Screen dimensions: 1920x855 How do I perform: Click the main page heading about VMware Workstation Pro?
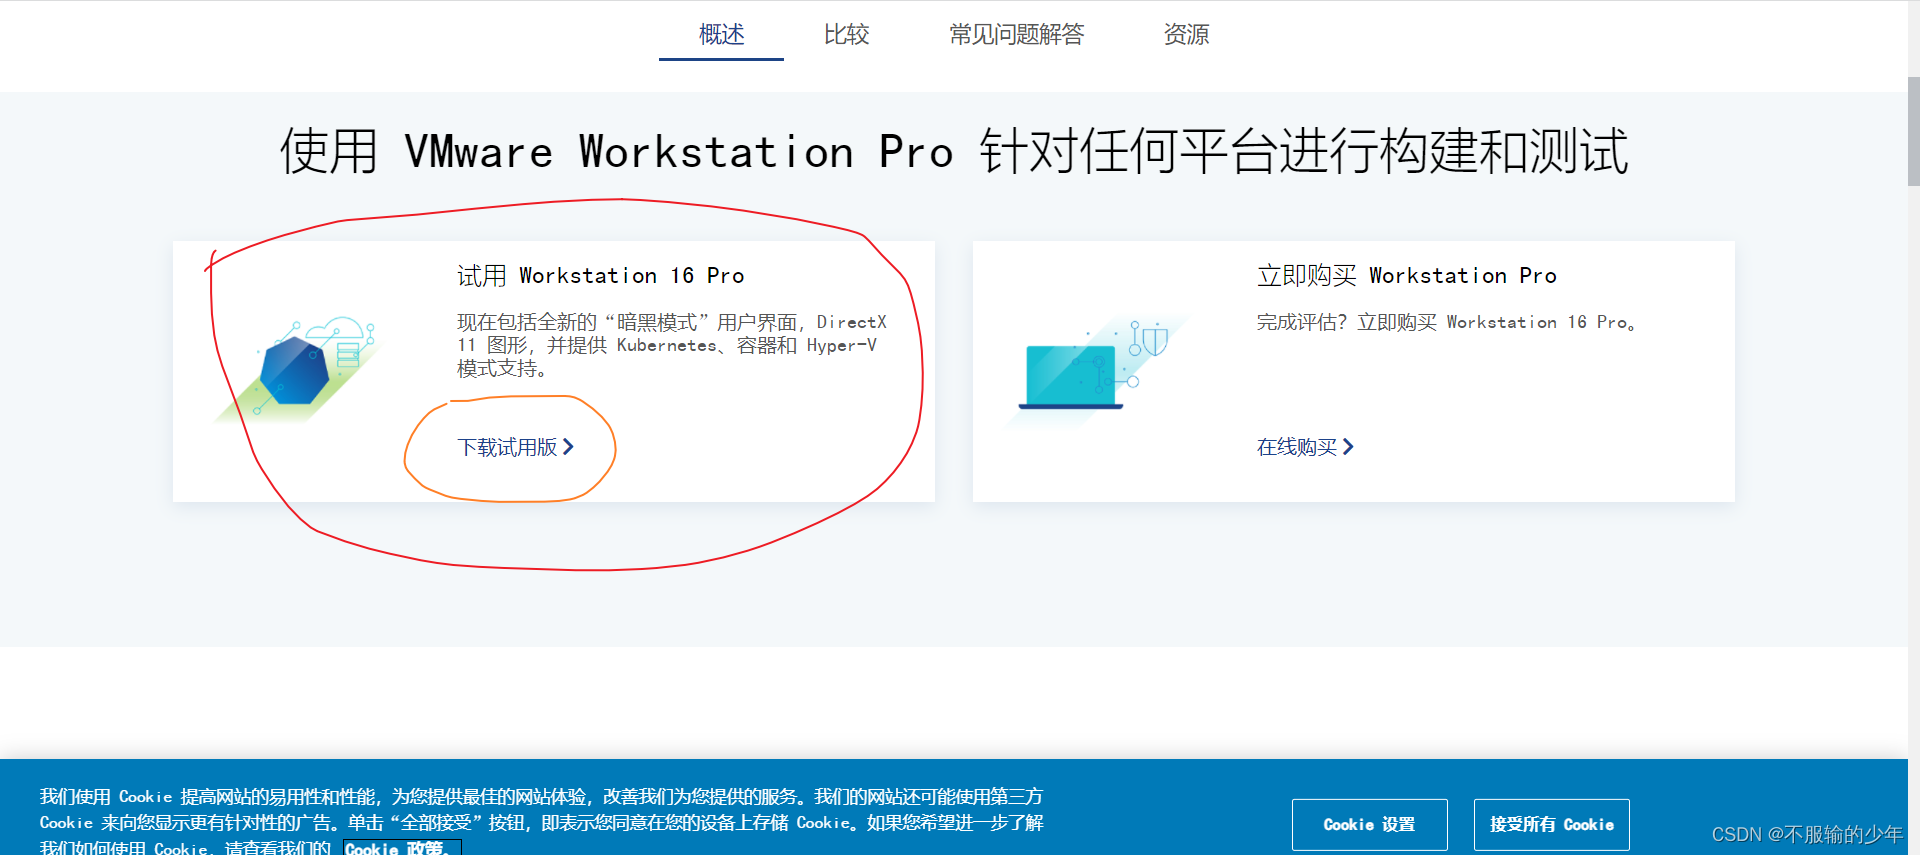[x=954, y=152]
